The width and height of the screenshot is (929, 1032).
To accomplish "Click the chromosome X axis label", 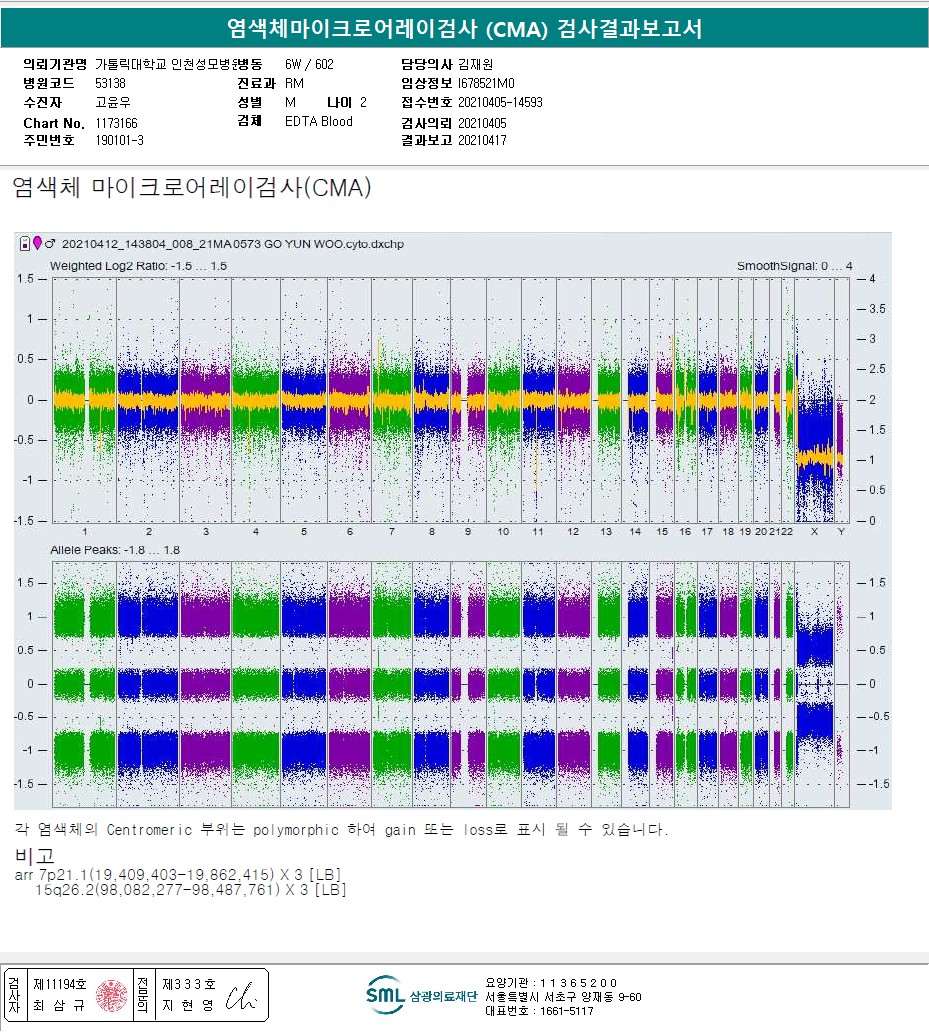I will tap(815, 531).
